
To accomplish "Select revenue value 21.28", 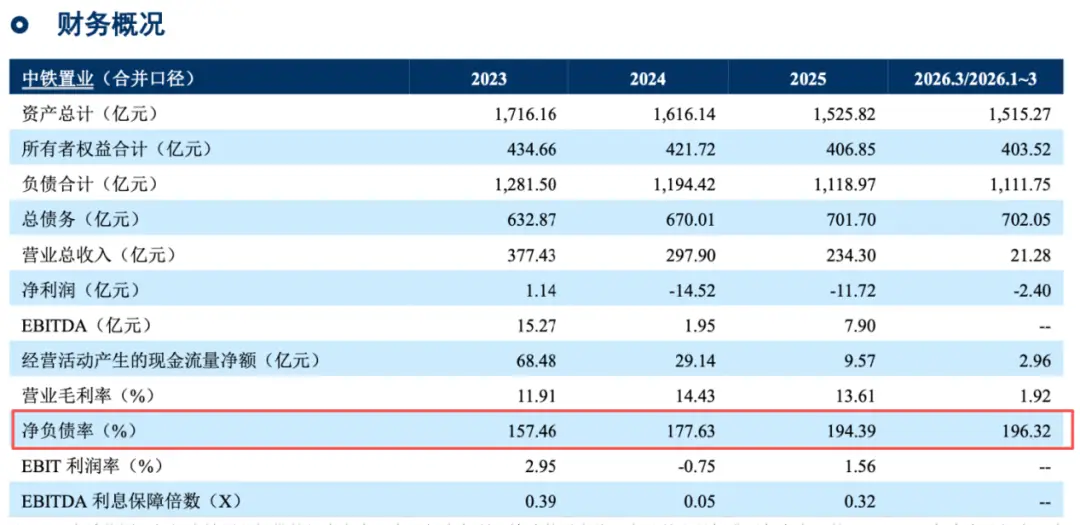I will point(1032,256).
